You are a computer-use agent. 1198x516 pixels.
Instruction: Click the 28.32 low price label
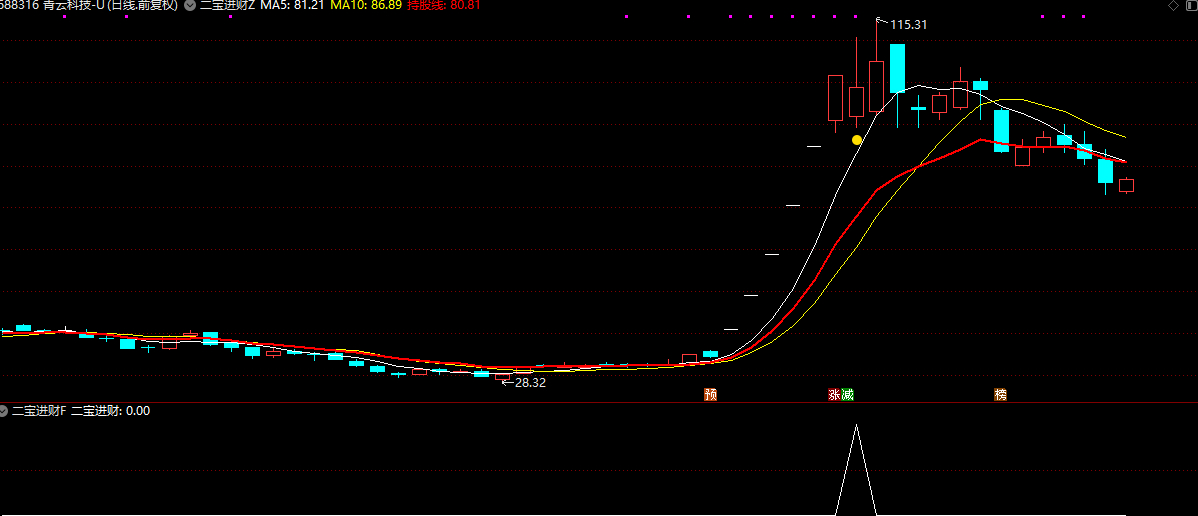coord(530,382)
